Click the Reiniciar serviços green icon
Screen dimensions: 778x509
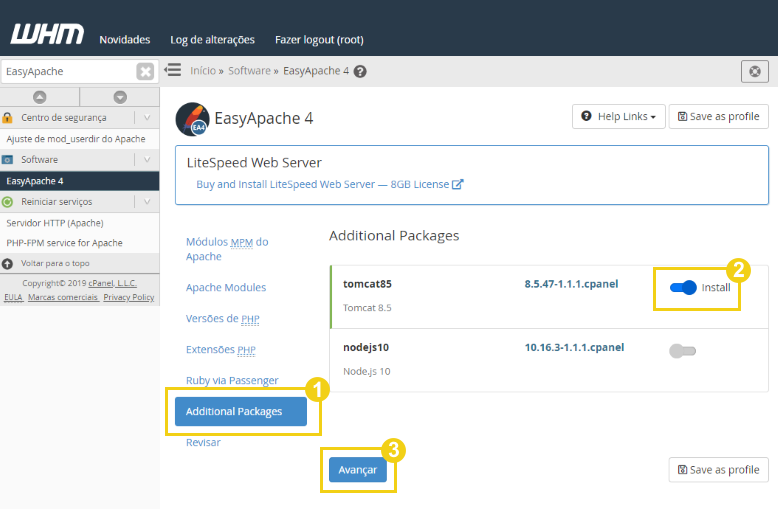7,202
